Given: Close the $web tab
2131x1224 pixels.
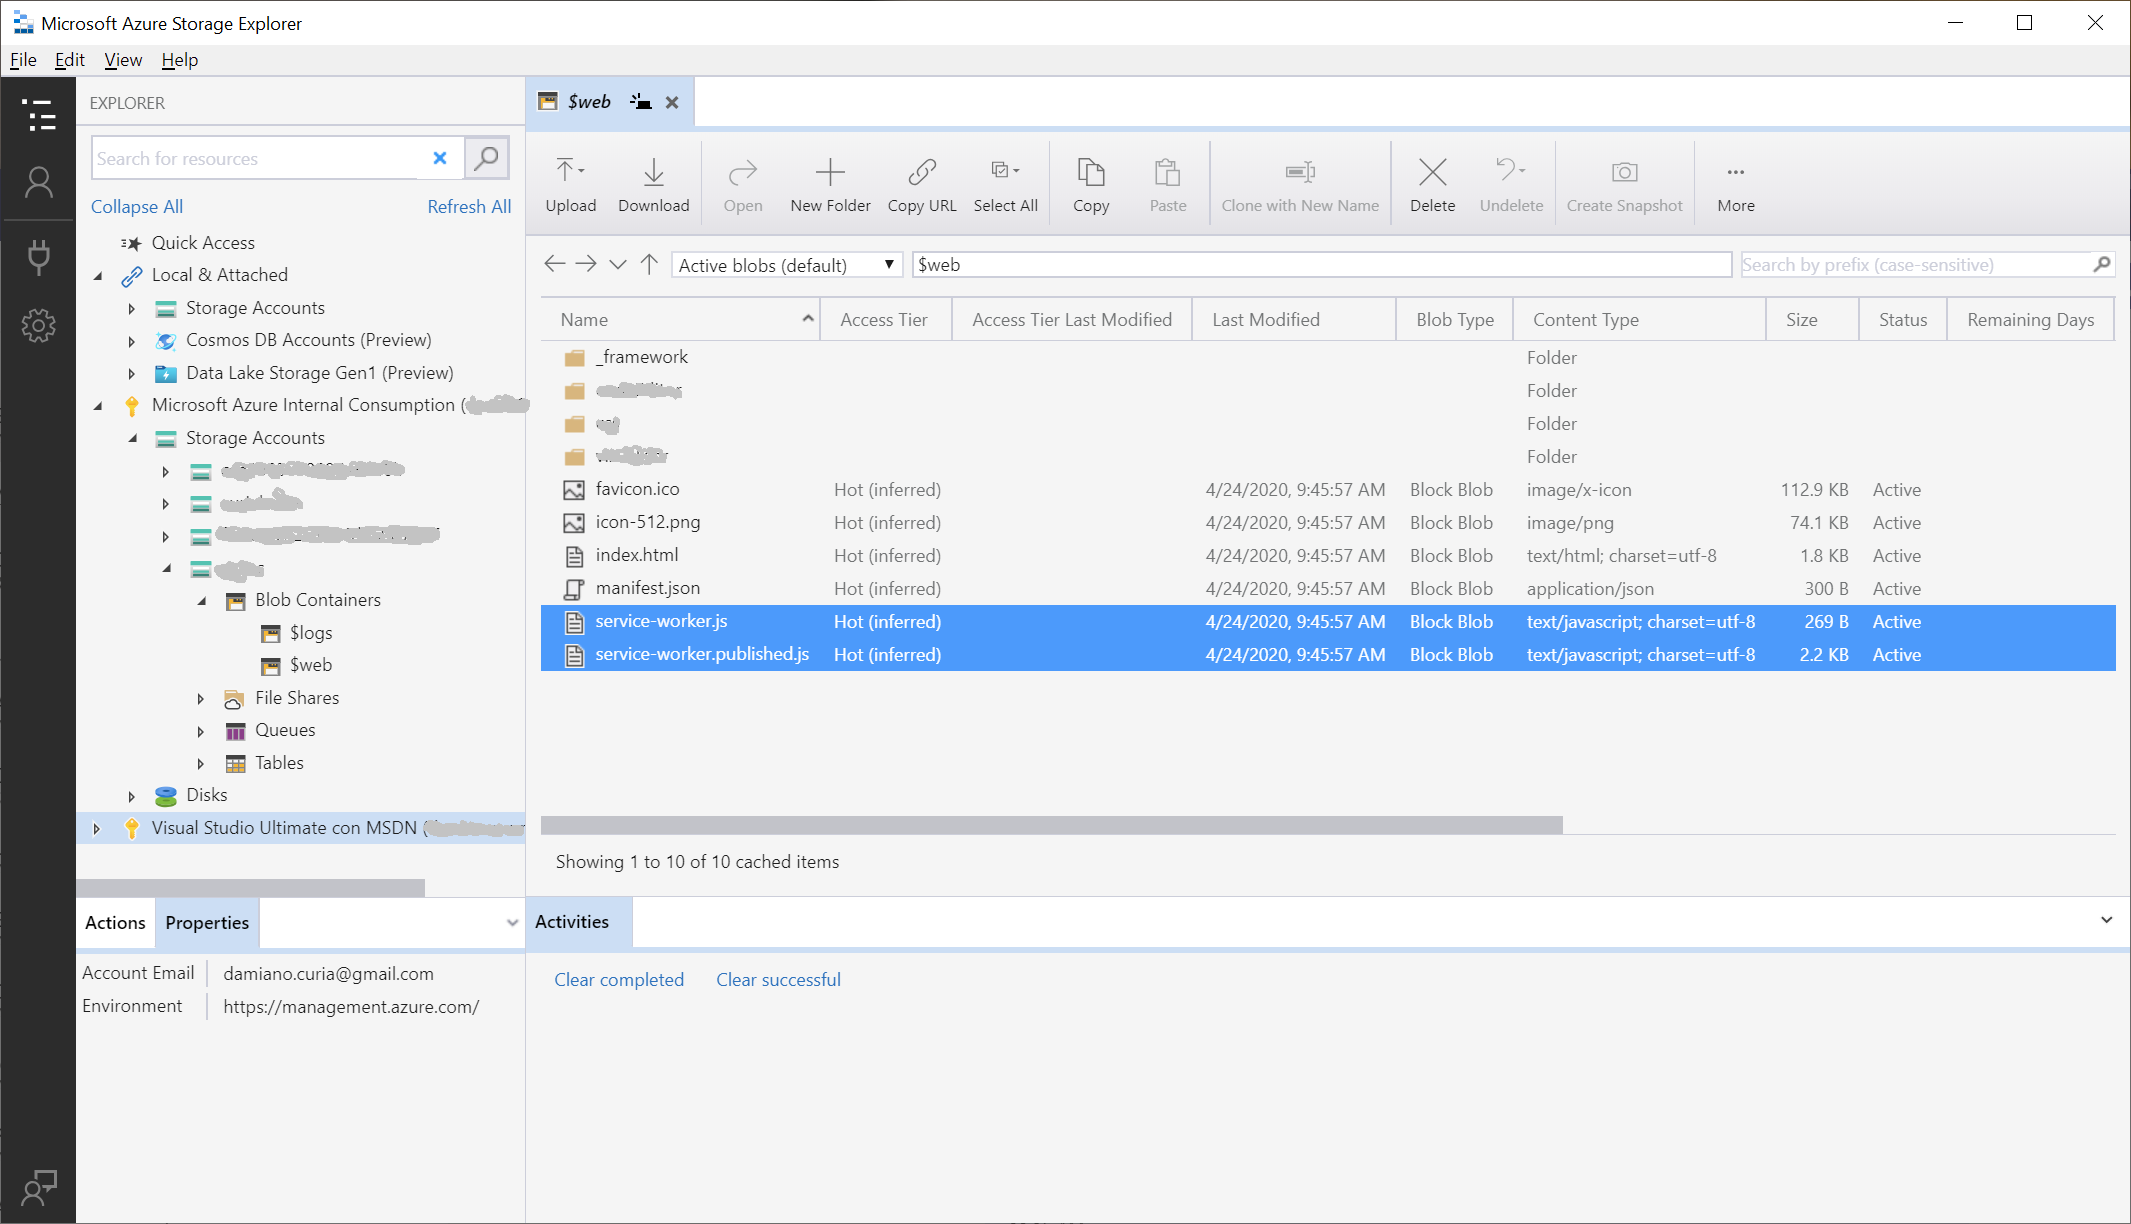Looking at the screenshot, I should coord(672,102).
